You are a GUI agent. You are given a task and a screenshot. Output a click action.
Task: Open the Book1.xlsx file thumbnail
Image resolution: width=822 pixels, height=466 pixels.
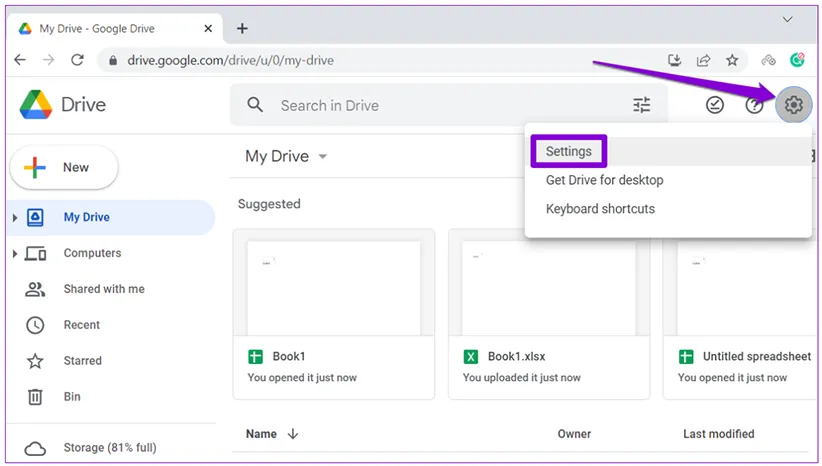[x=548, y=290]
